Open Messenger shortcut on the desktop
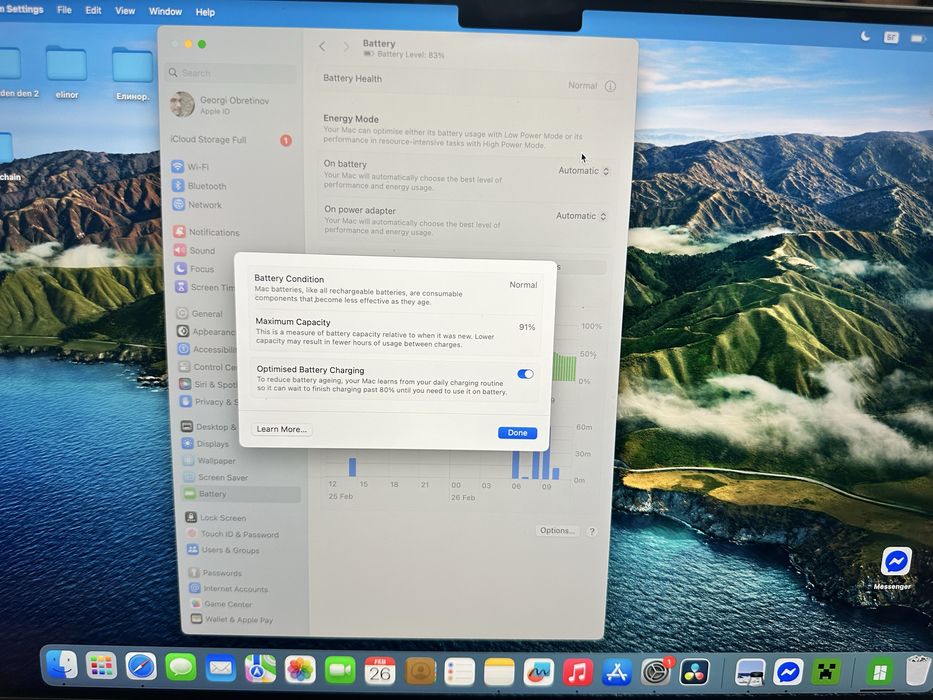This screenshot has height=700, width=933. click(x=896, y=561)
